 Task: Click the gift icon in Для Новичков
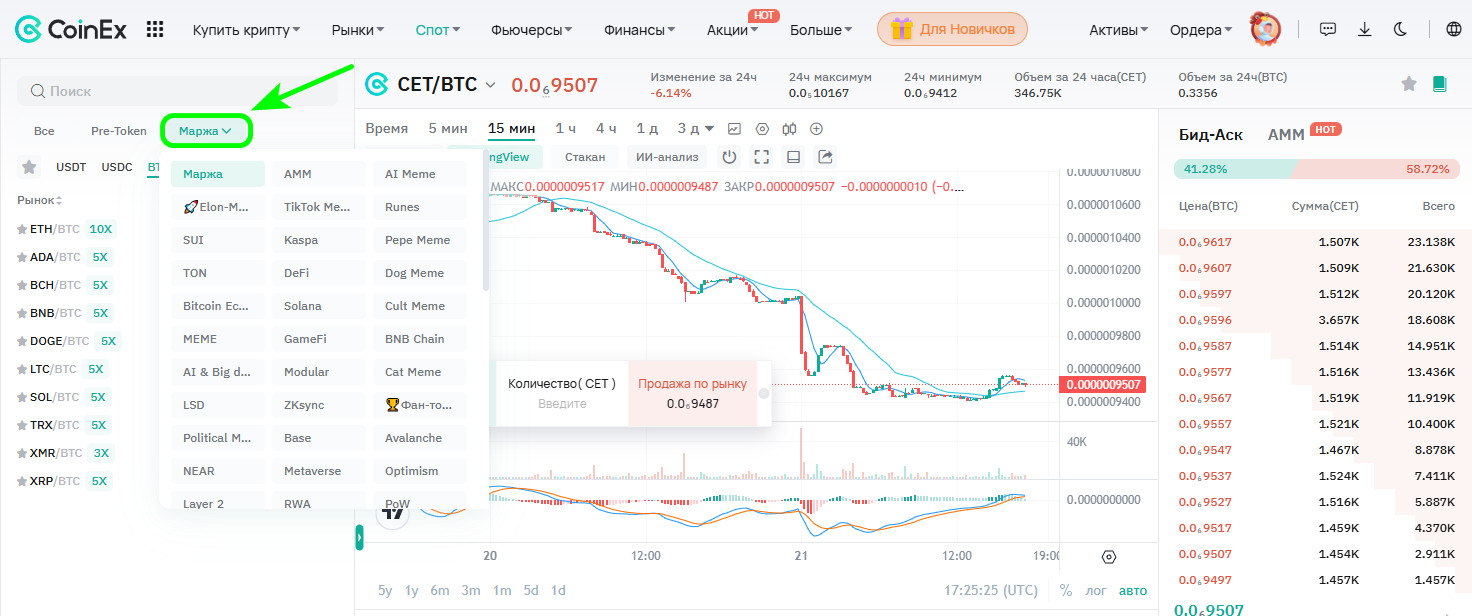(902, 29)
